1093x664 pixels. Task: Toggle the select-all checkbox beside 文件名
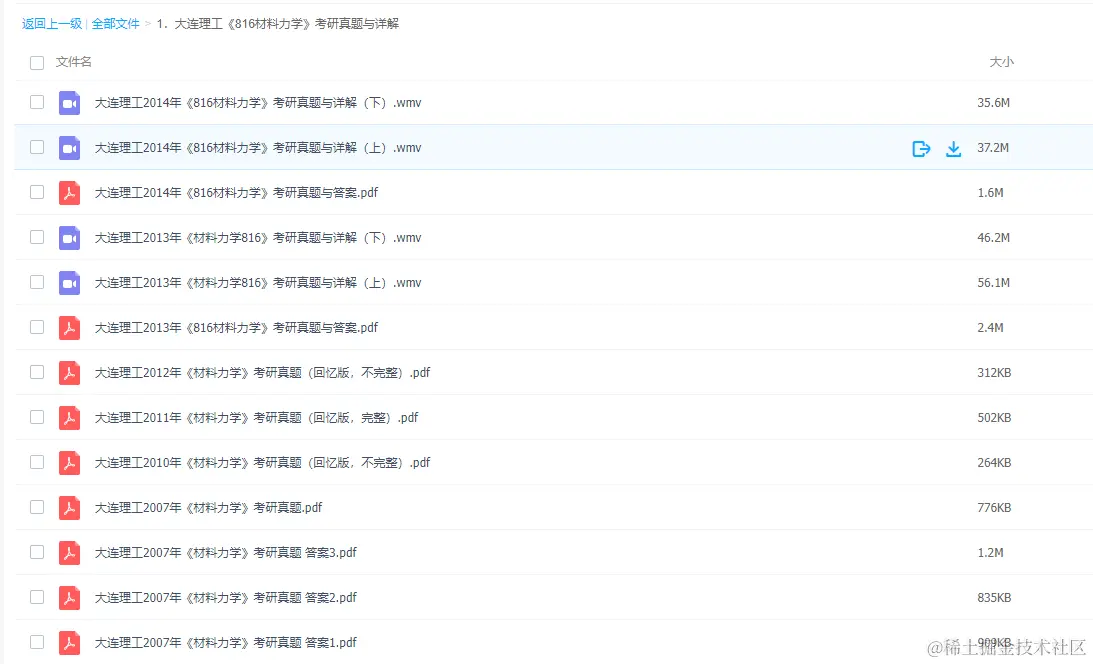37,63
